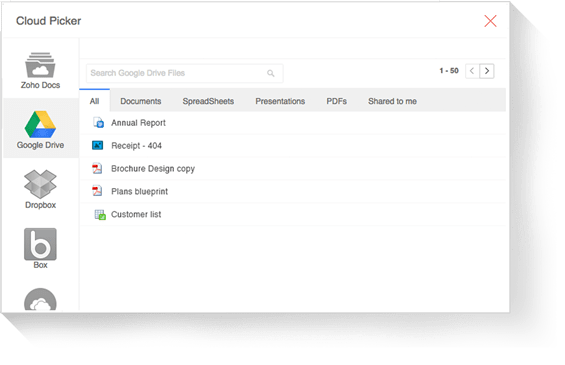This screenshot has width=565, height=365.
Task: Show the Presentations tab
Action: click(280, 101)
